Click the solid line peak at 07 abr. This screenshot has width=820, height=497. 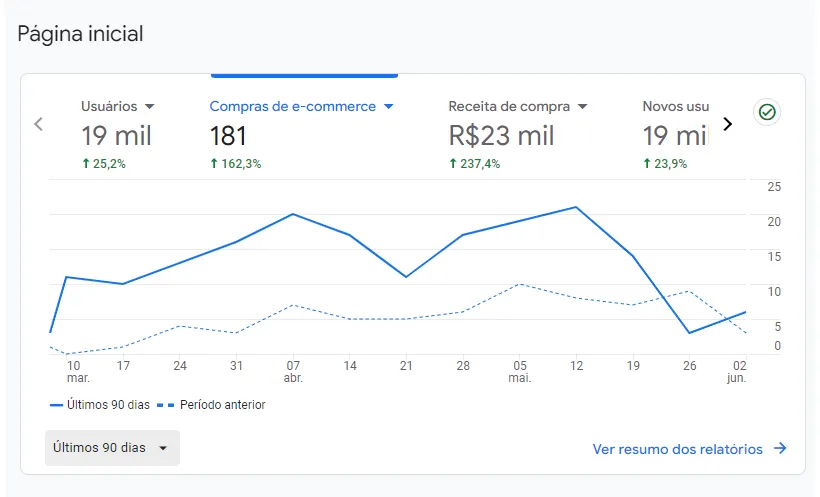click(x=293, y=214)
